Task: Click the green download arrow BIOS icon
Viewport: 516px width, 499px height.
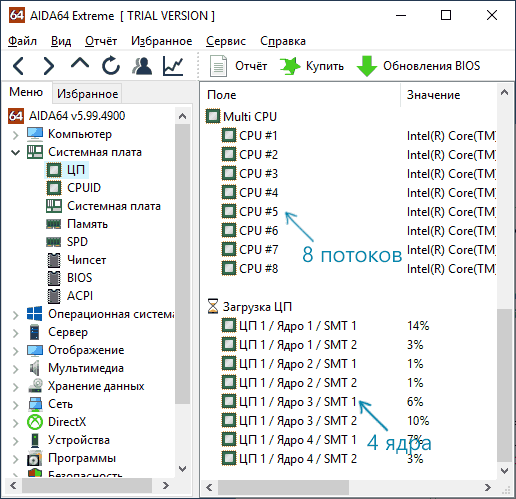Action: click(x=367, y=66)
